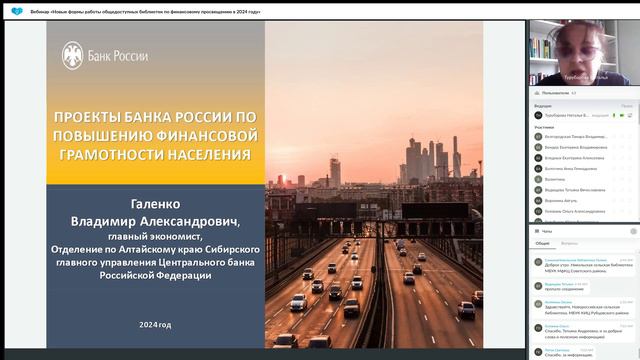
Task: Click the 'Спасибо за информацию' message
Action: 569,355
